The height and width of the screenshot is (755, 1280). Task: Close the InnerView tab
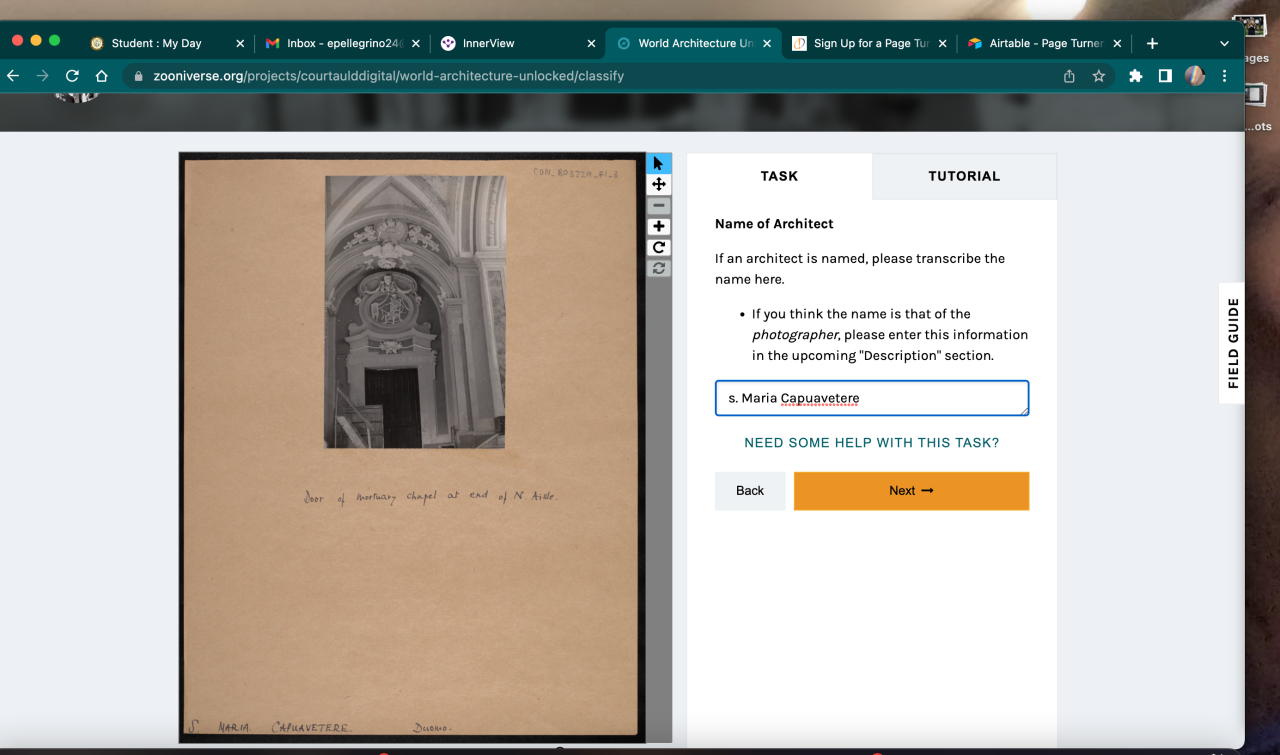(x=591, y=43)
